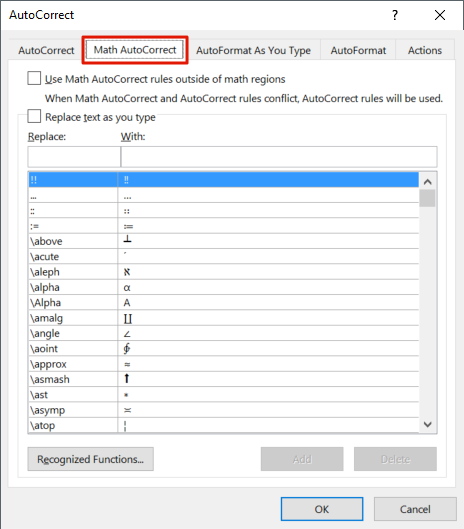Confirm with the OK button
The image size is (464, 529).
[322, 509]
